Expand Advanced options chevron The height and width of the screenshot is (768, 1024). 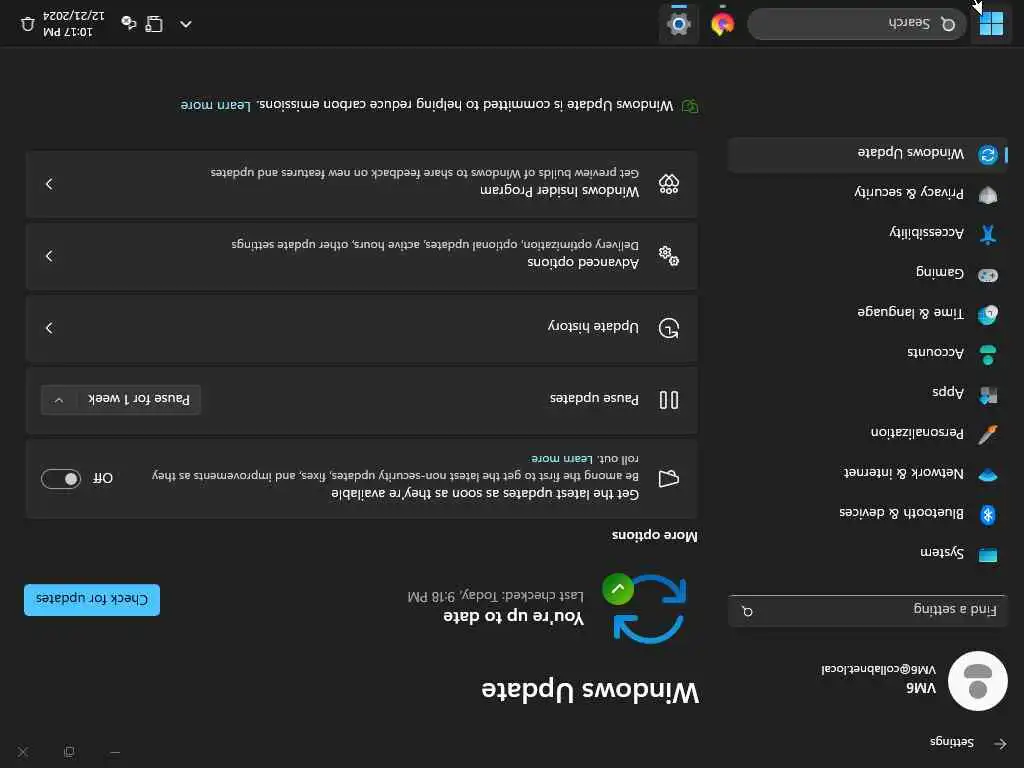50,256
